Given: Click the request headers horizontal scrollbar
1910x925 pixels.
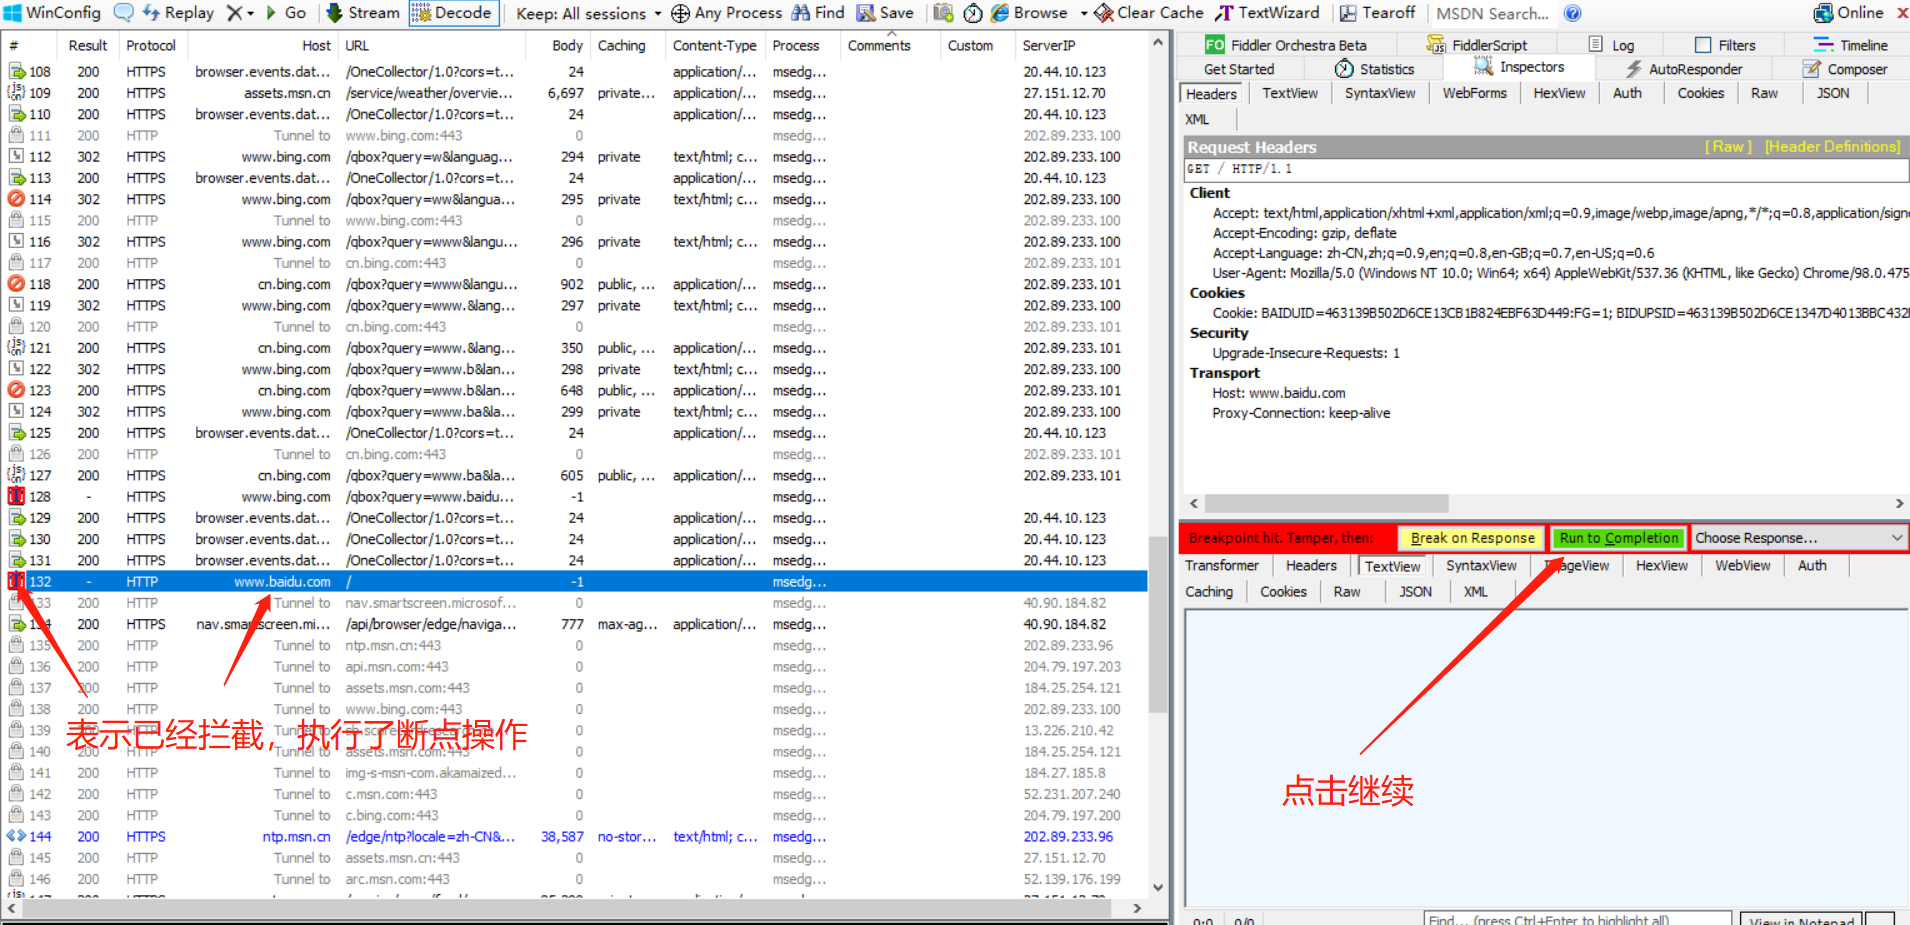Looking at the screenshot, I should (x=1326, y=503).
